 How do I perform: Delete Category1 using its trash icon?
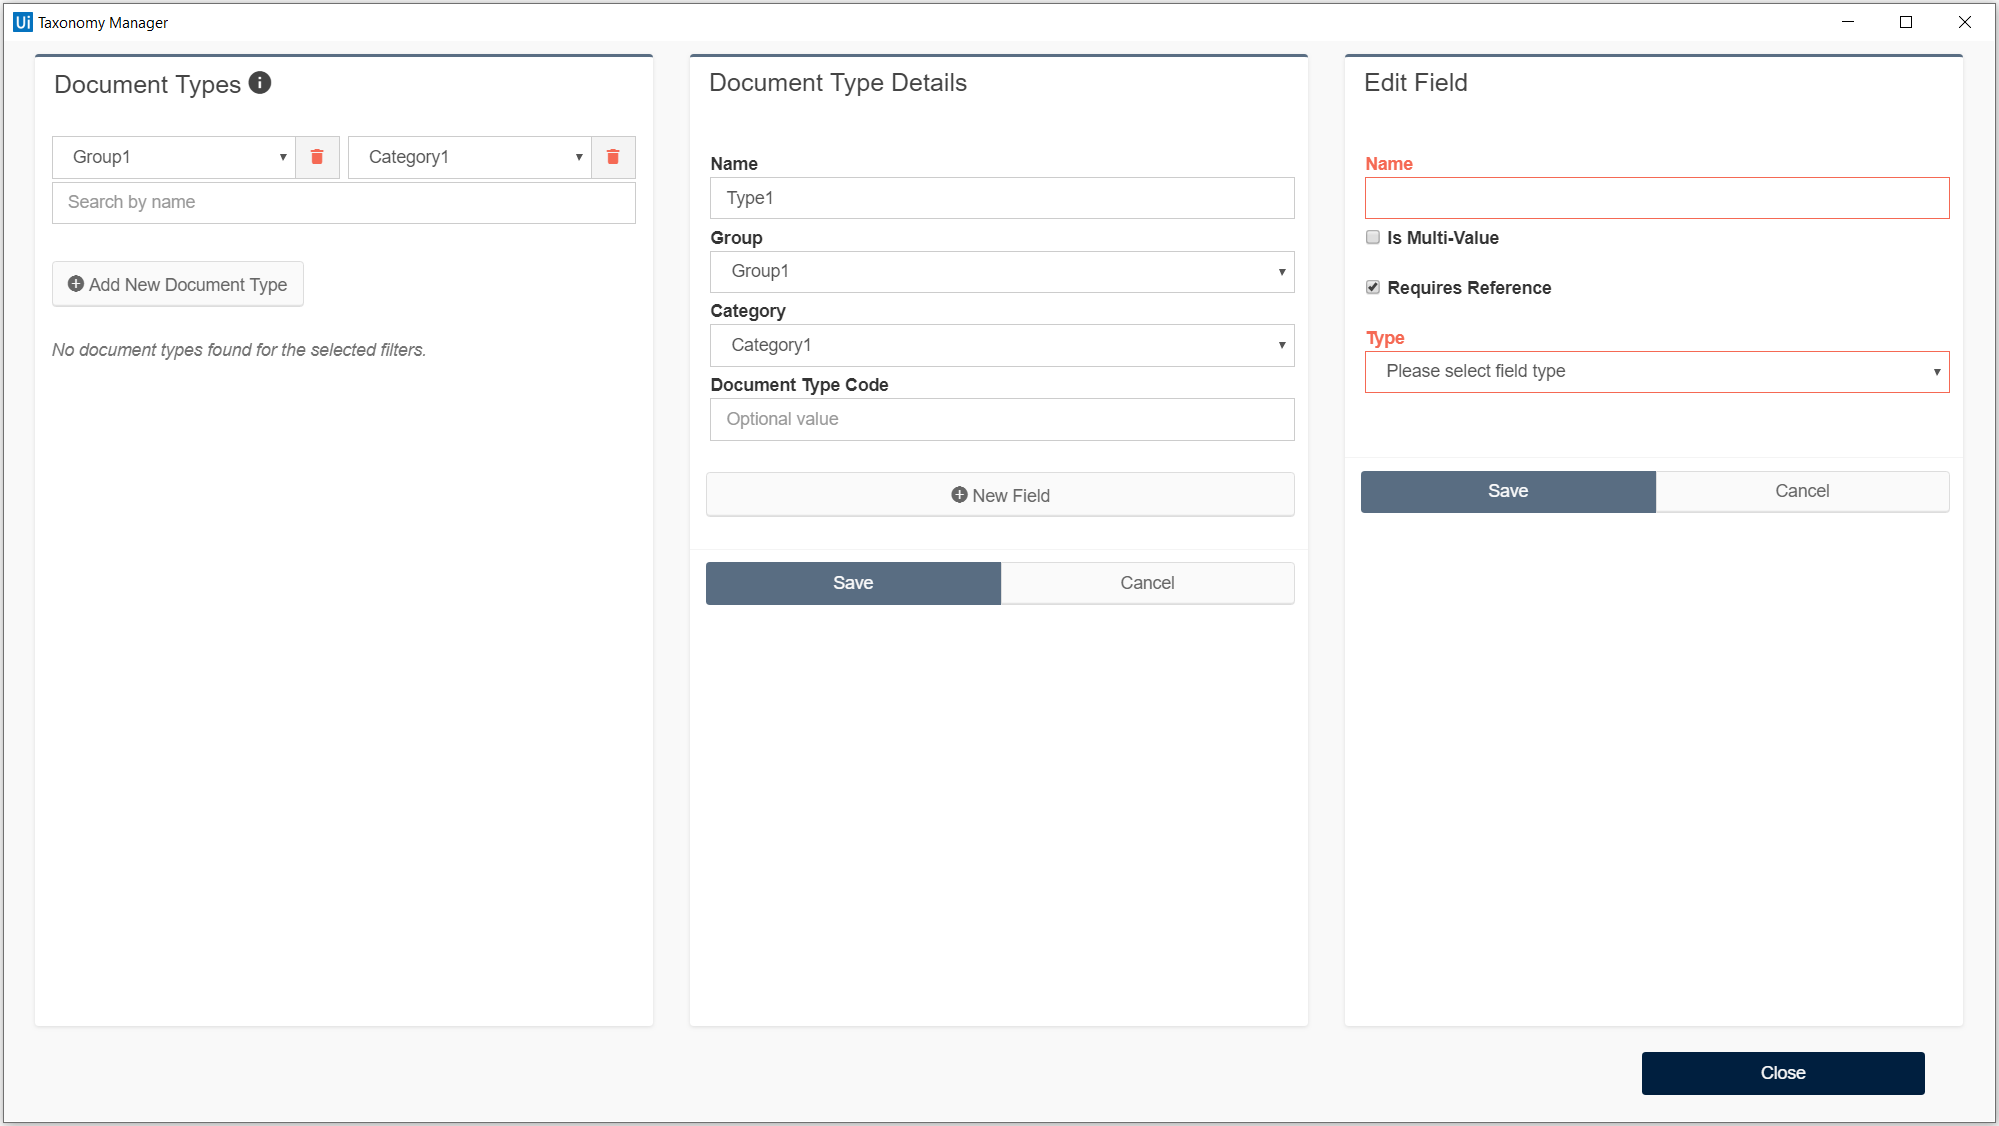pos(613,157)
